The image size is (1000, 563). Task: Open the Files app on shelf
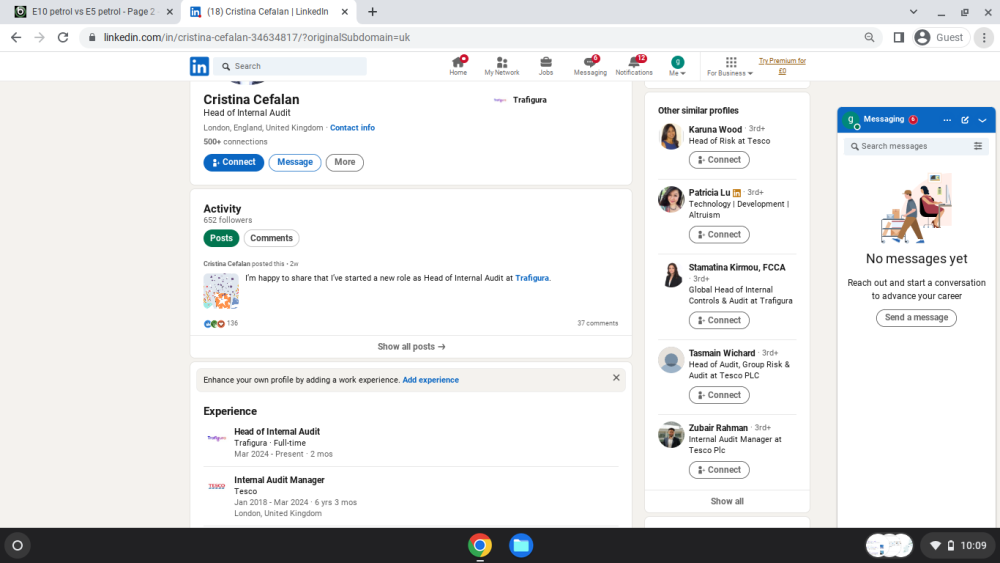(521, 546)
